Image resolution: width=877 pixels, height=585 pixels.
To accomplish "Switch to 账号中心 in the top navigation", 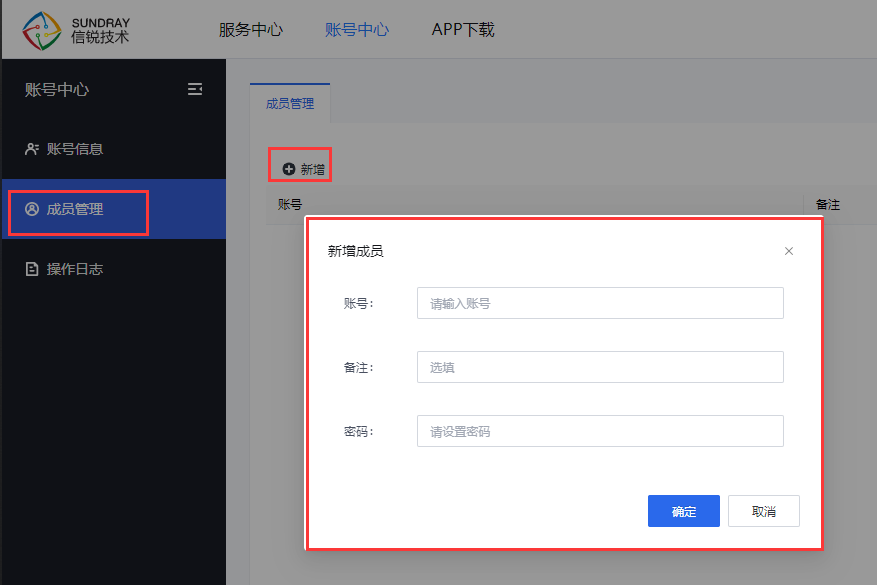I will [357, 29].
